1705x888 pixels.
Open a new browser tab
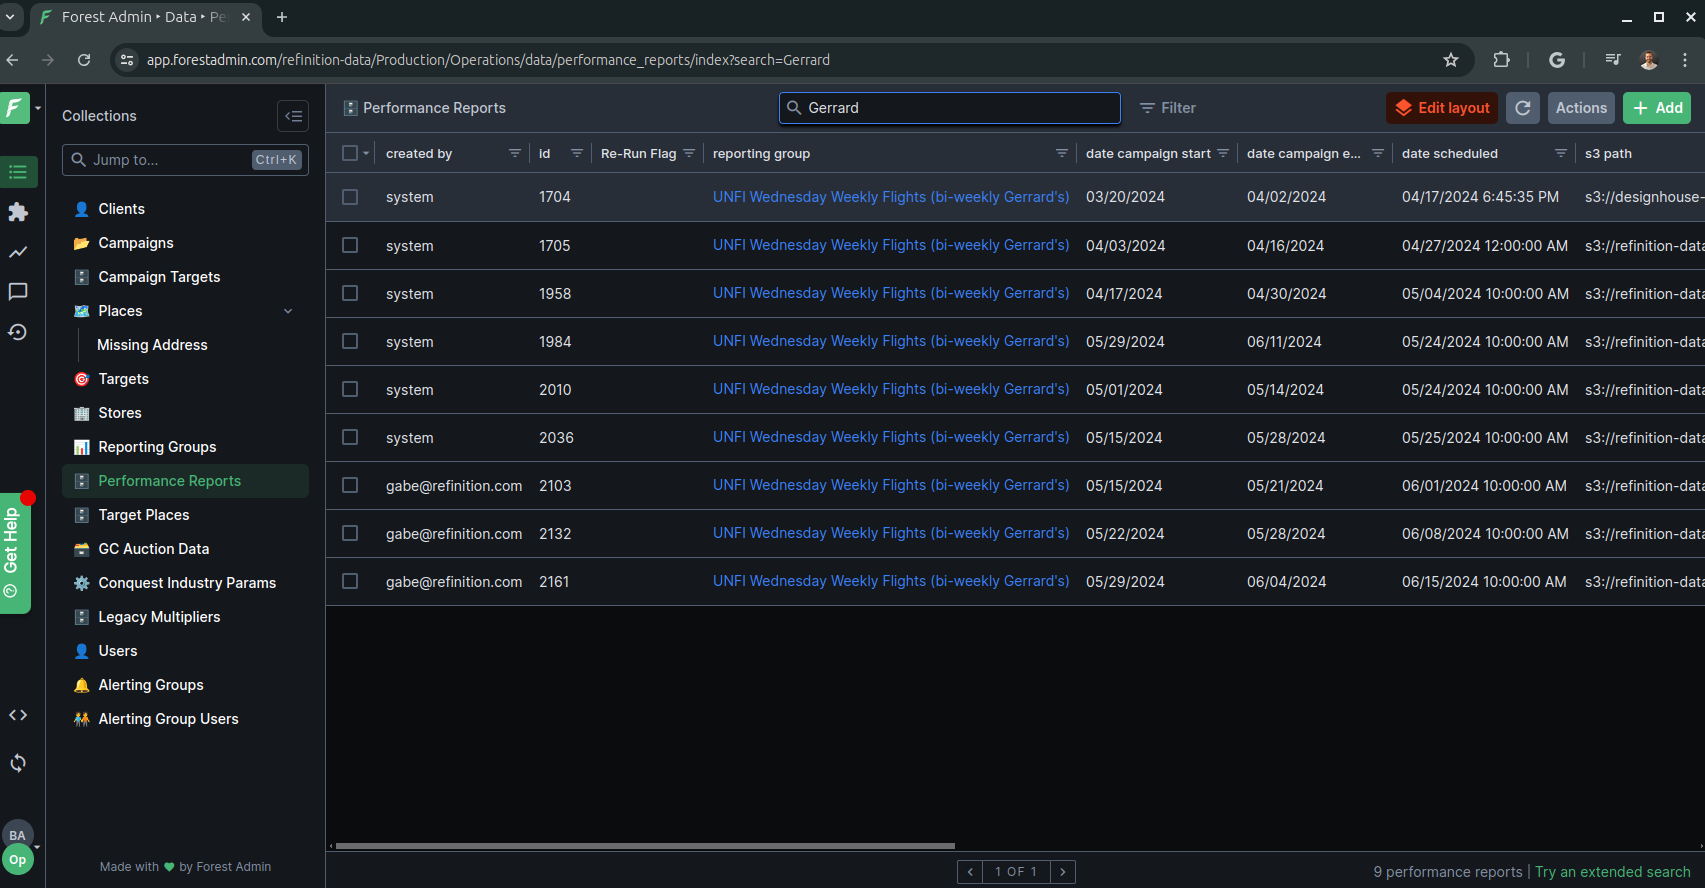pos(282,17)
